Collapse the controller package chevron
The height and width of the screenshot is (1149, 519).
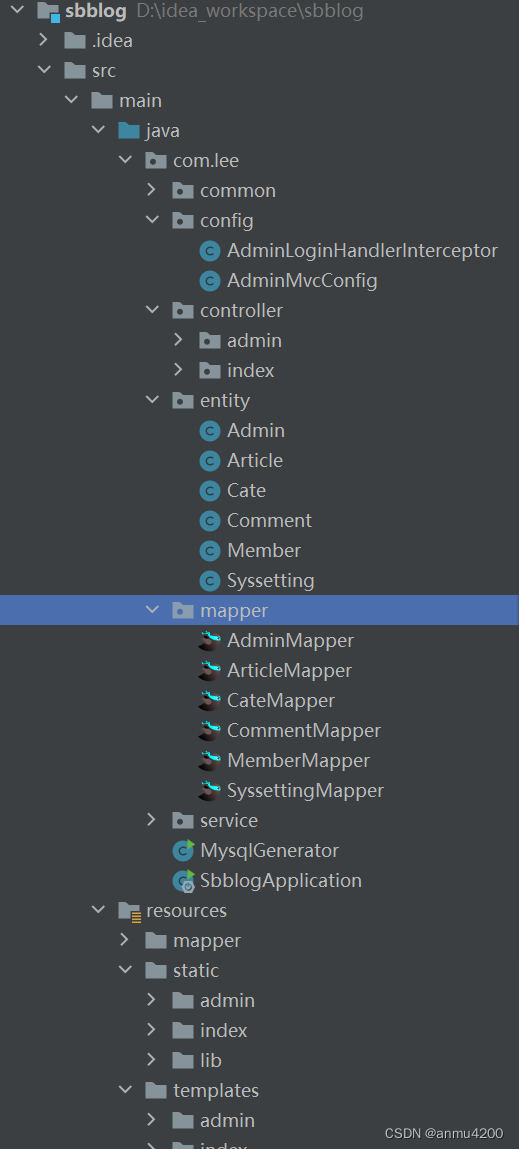click(x=152, y=311)
